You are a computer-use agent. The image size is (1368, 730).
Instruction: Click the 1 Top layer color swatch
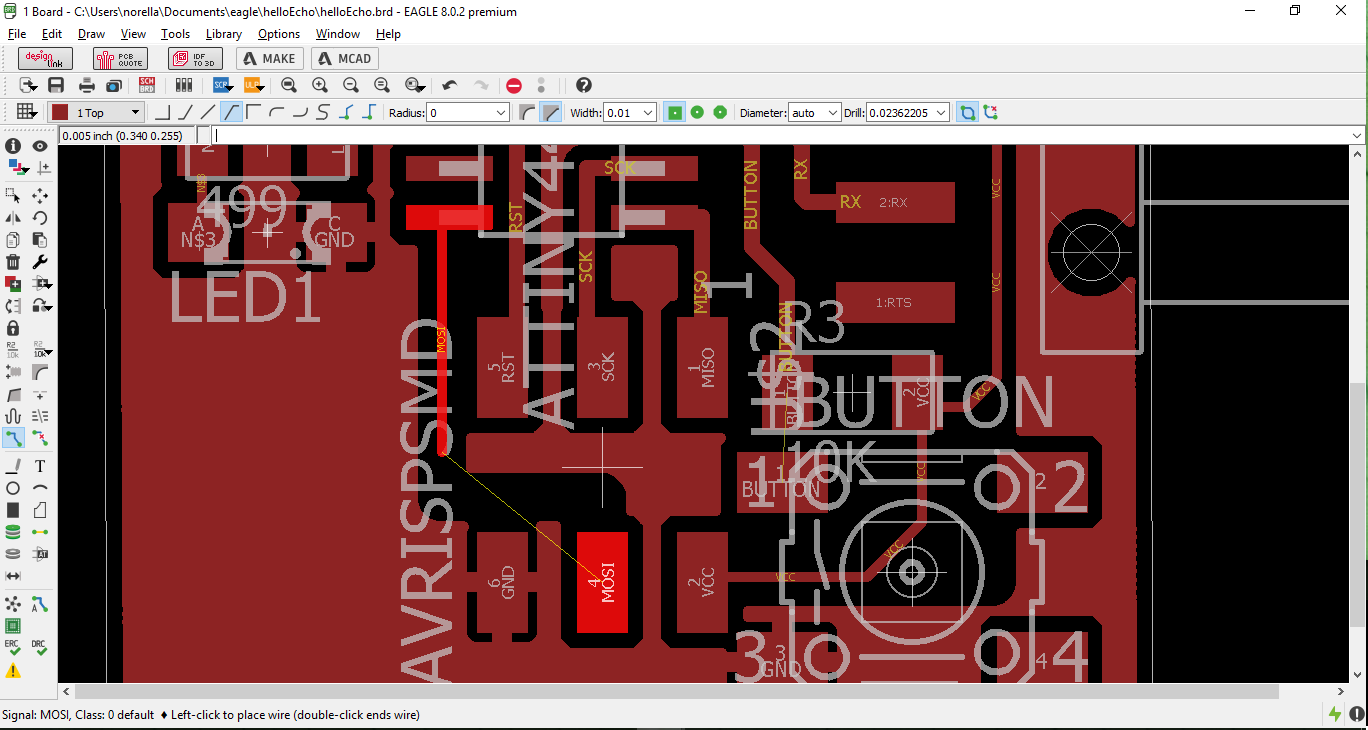tap(60, 113)
